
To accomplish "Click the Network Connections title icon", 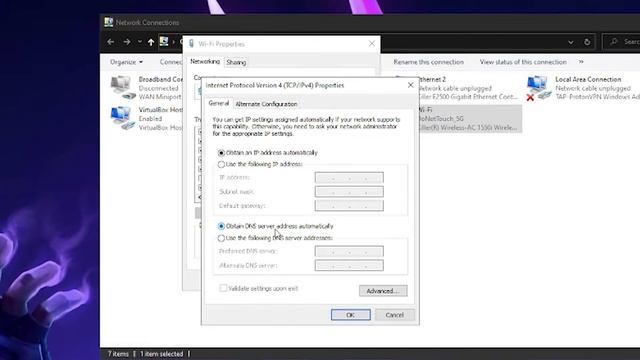I will tap(108, 22).
